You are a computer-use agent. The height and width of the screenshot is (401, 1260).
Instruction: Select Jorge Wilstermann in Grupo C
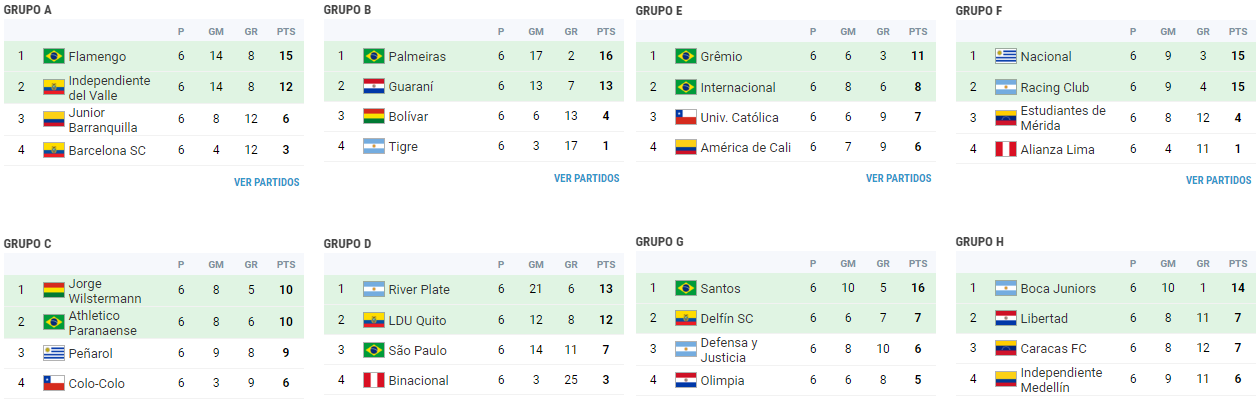point(105,291)
